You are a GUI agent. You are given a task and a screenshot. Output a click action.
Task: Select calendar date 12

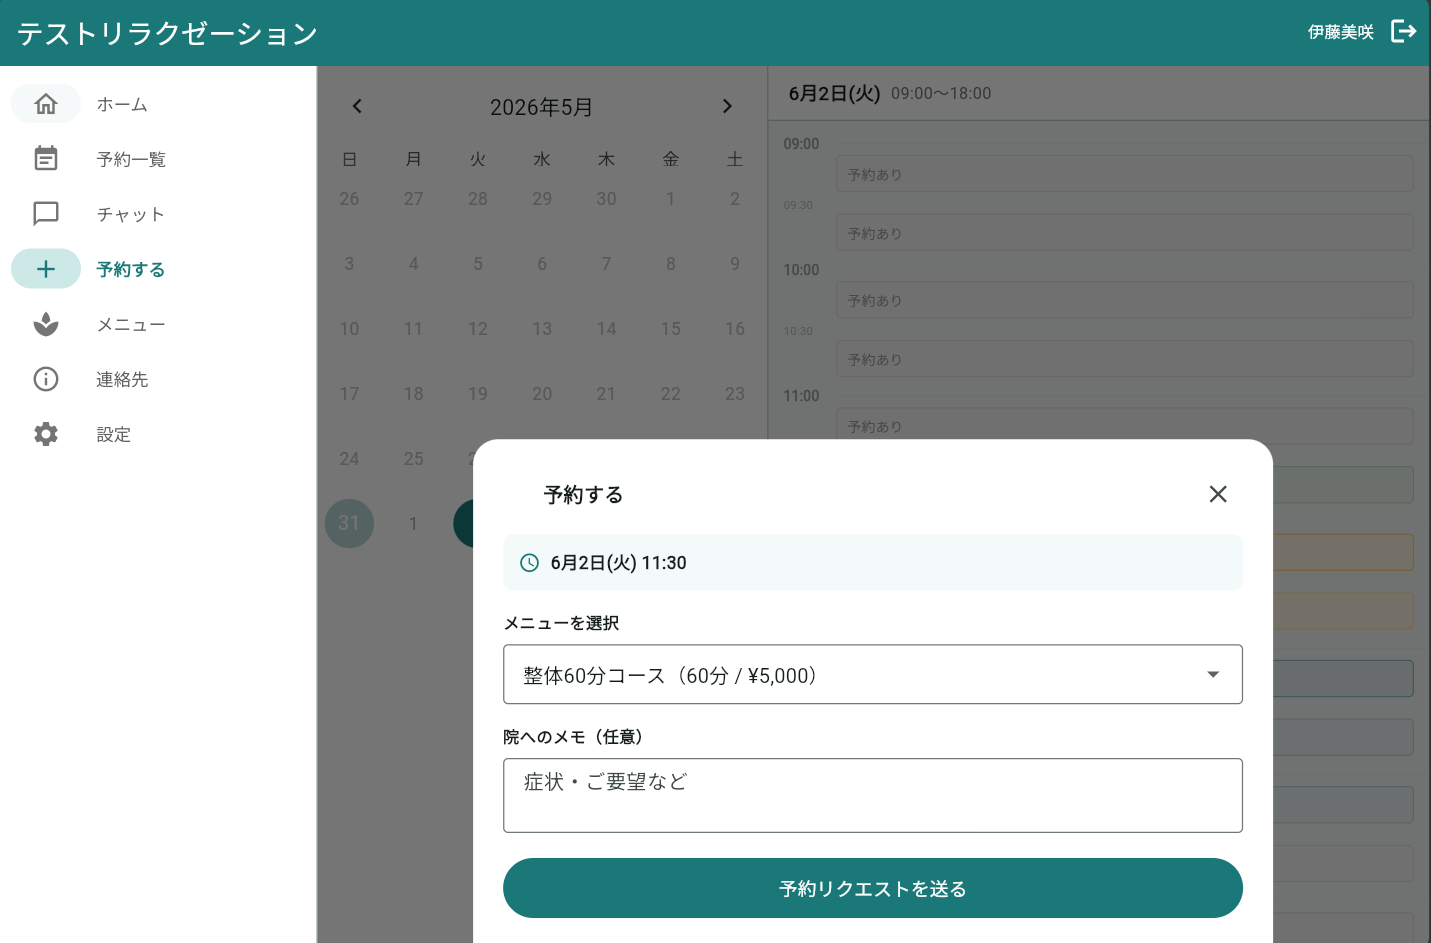coord(478,329)
